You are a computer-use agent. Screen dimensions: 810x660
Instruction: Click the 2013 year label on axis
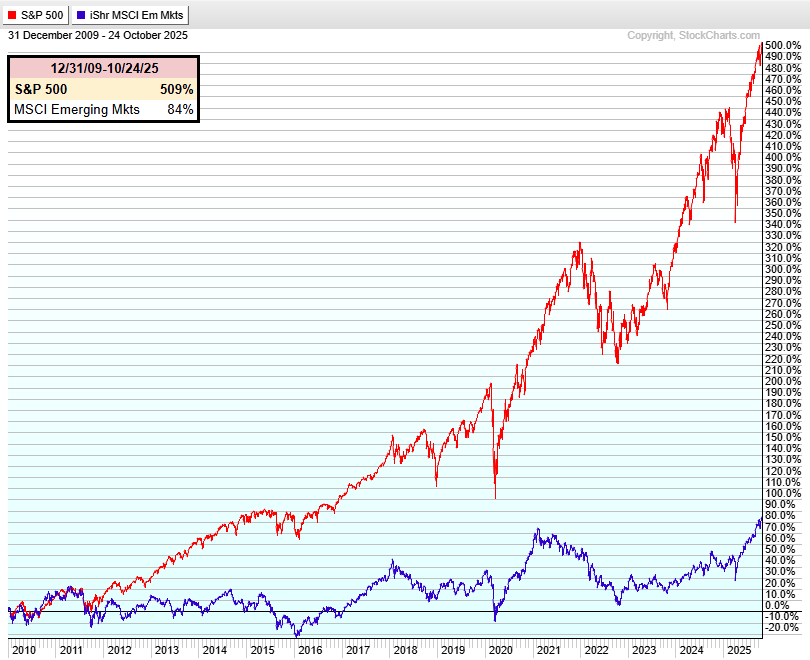click(x=167, y=650)
